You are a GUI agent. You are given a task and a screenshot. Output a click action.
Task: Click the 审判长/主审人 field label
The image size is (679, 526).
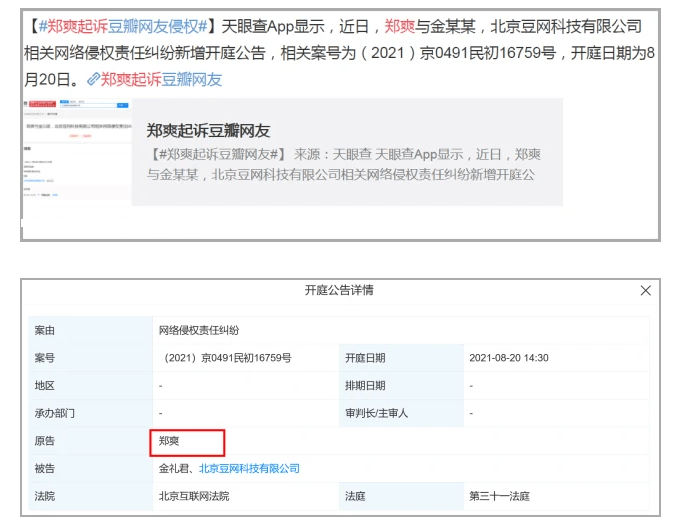point(376,413)
